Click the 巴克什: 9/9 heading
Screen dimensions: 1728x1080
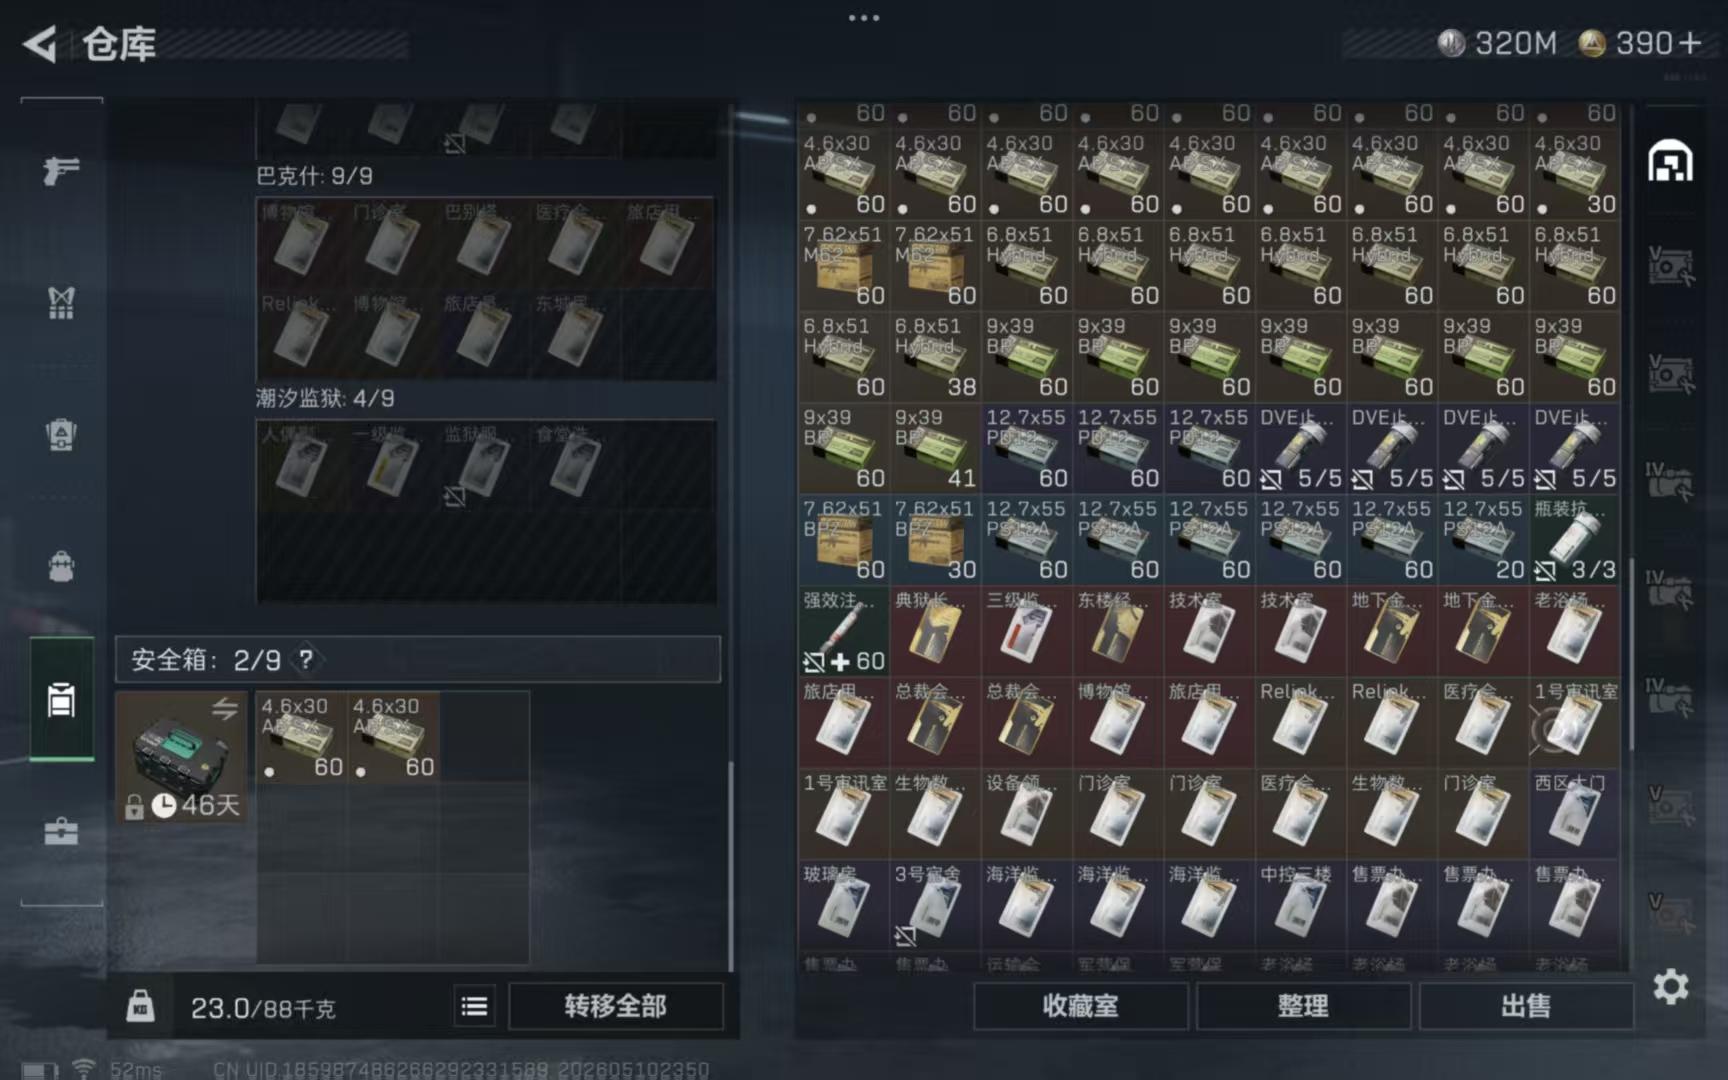tap(315, 176)
